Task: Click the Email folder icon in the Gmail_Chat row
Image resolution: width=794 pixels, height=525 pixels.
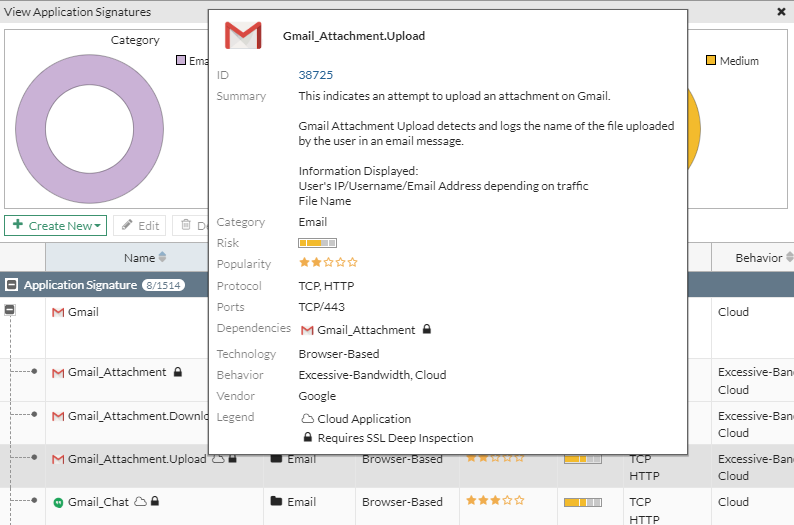Action: [276, 501]
